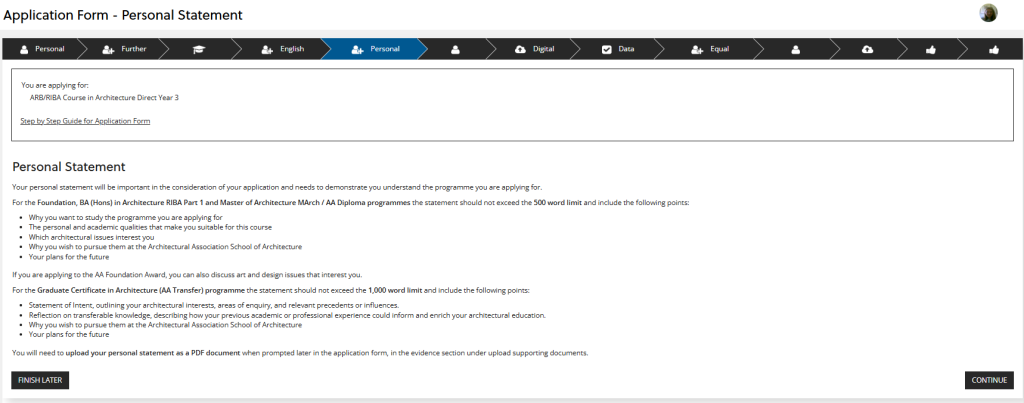1024x403 pixels.
Task: Open the cloud upload icon-only step
Action: pos(867,49)
